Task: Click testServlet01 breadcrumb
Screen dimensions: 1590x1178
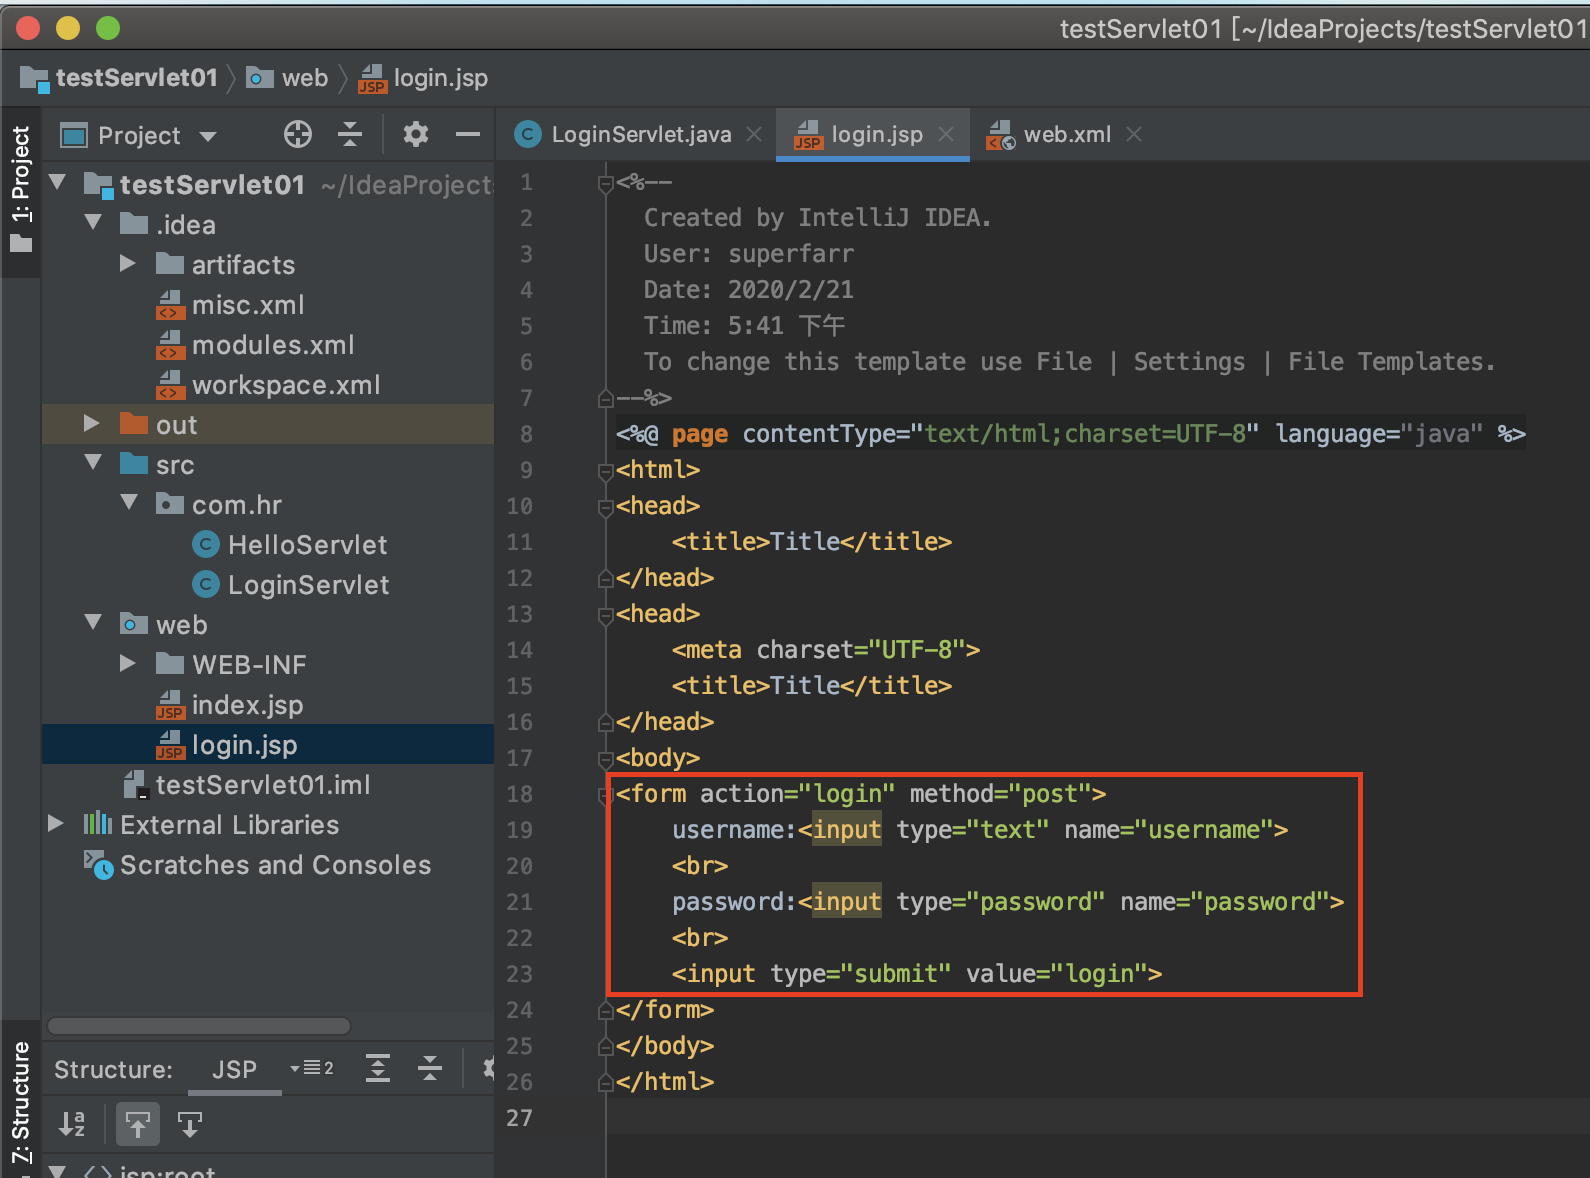Action: click(x=136, y=78)
